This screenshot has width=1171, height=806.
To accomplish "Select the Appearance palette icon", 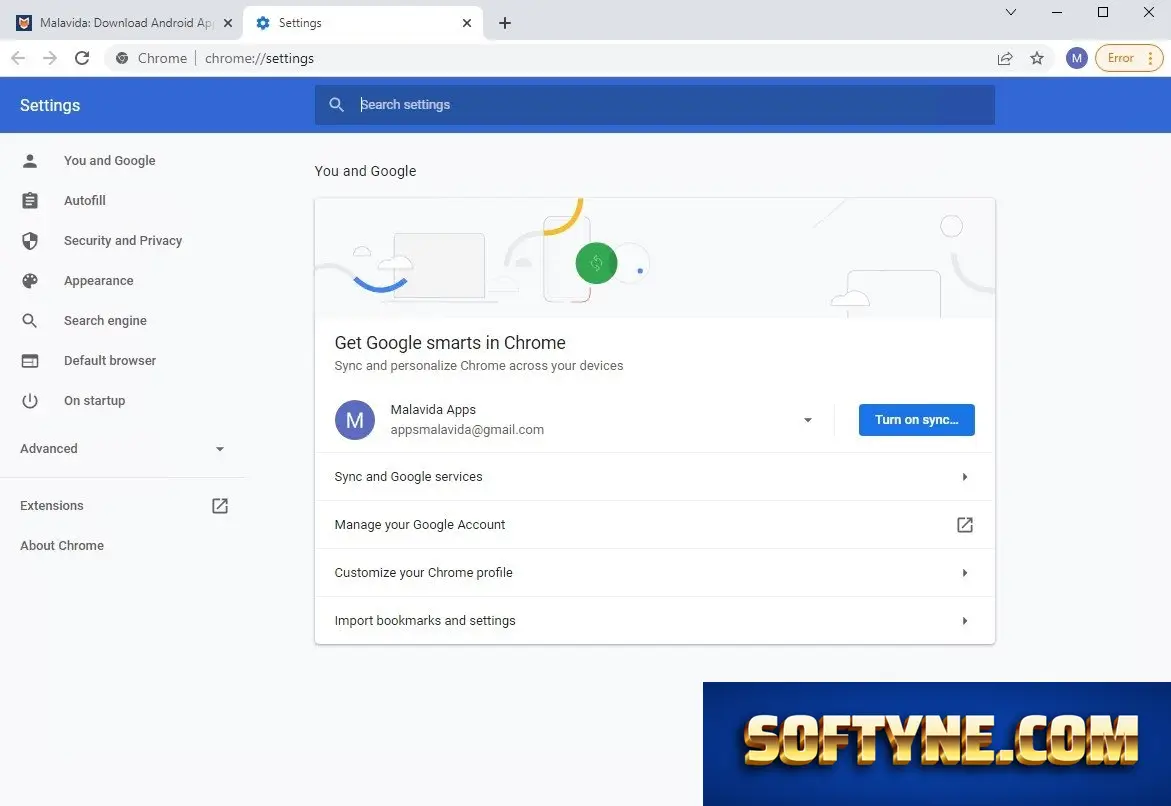I will 30,281.
